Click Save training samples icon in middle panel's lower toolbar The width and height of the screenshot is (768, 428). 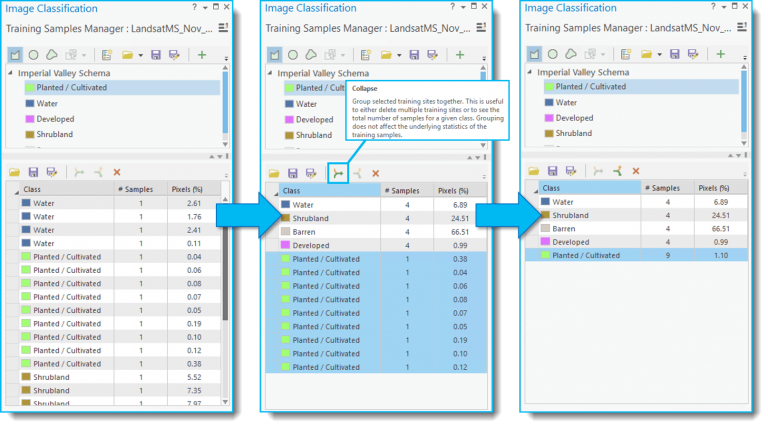292,173
